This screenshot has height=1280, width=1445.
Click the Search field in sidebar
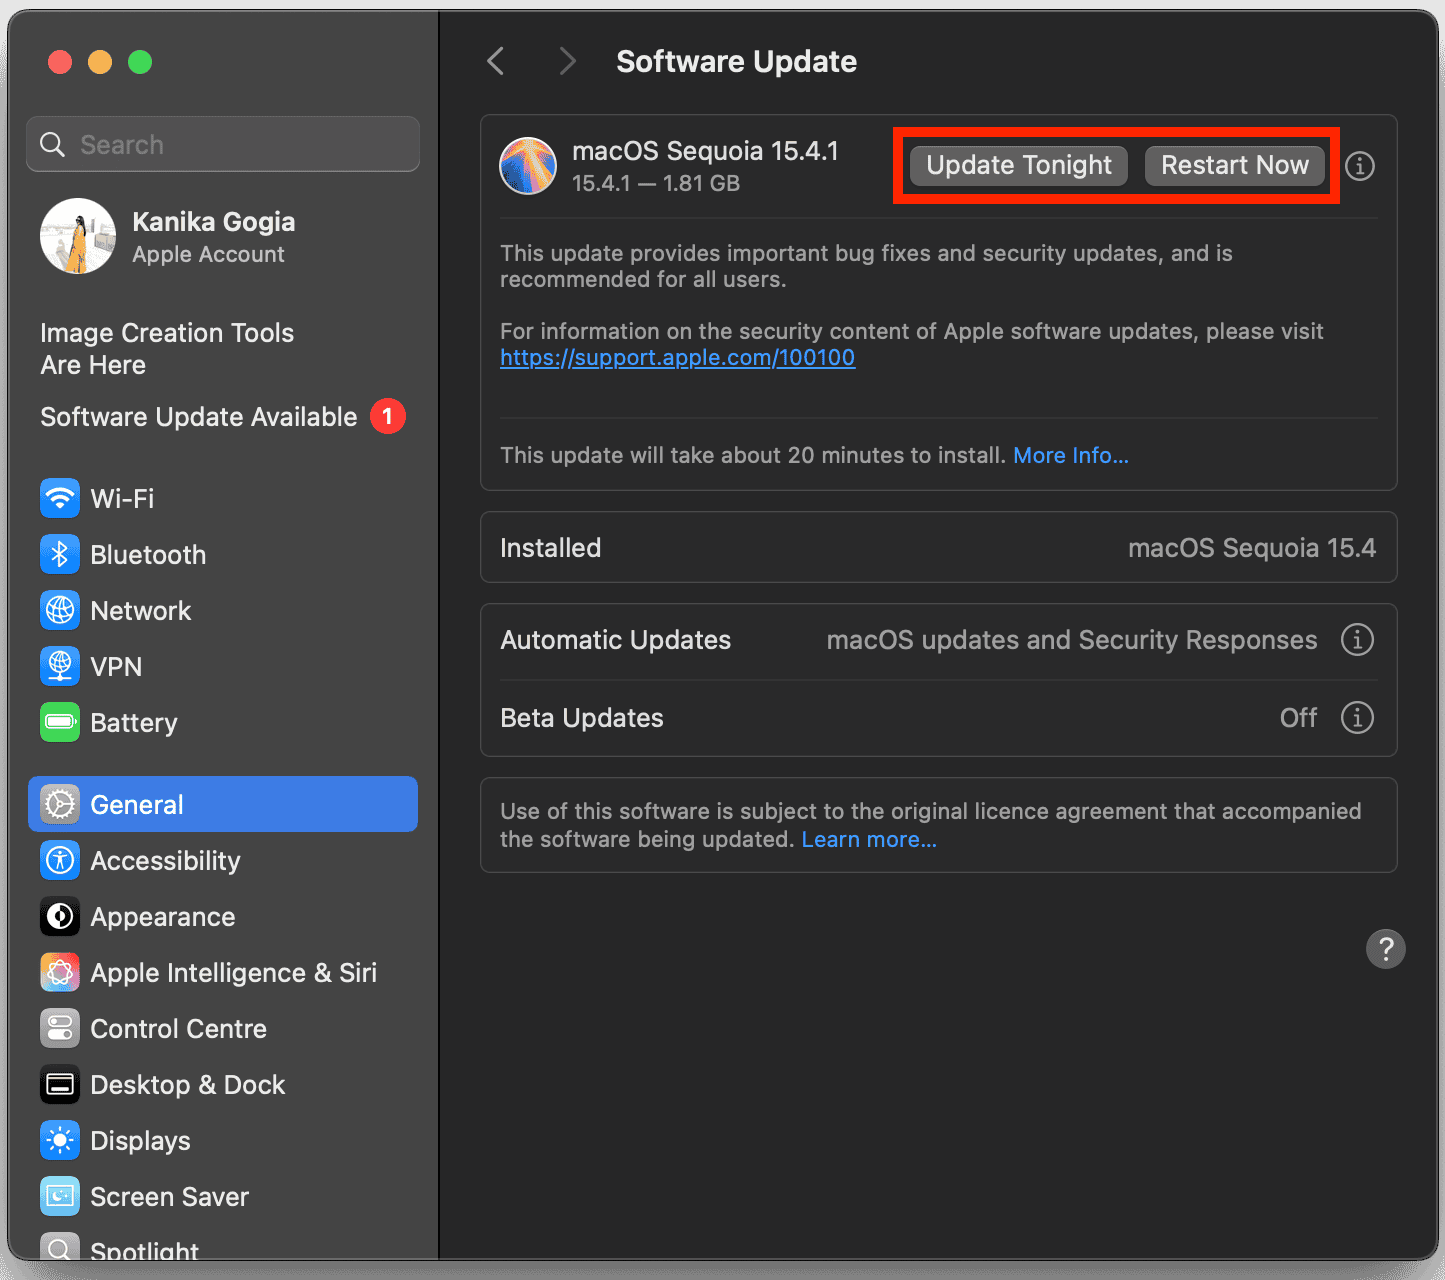(x=223, y=145)
